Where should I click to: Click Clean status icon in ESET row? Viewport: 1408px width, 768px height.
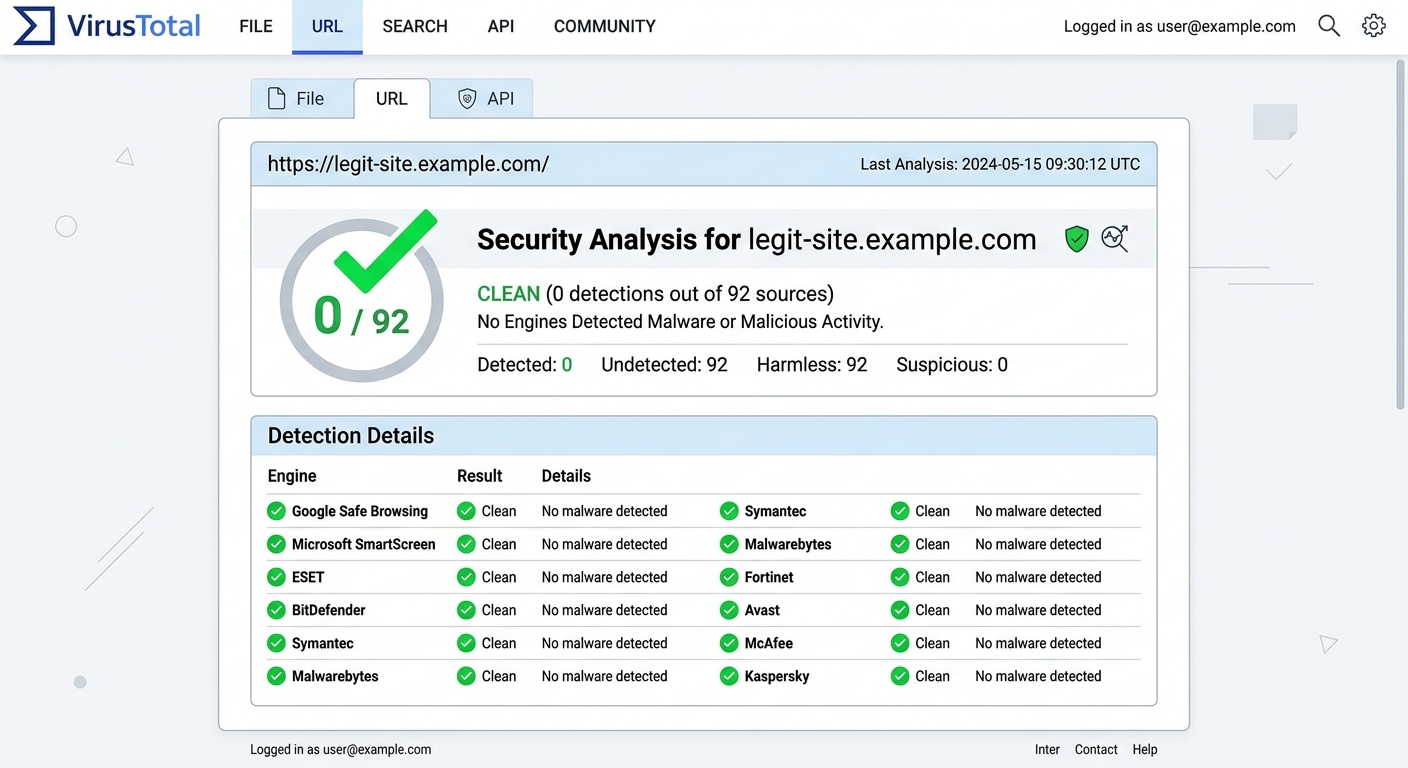pos(466,577)
